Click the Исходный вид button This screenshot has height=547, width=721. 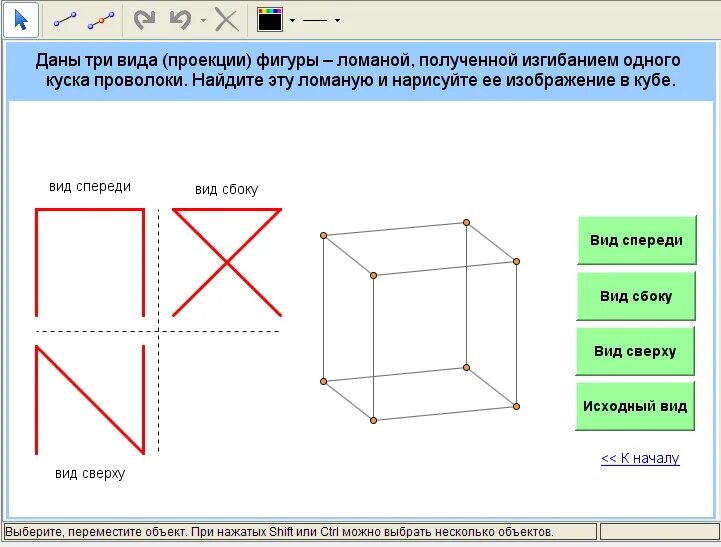point(635,406)
